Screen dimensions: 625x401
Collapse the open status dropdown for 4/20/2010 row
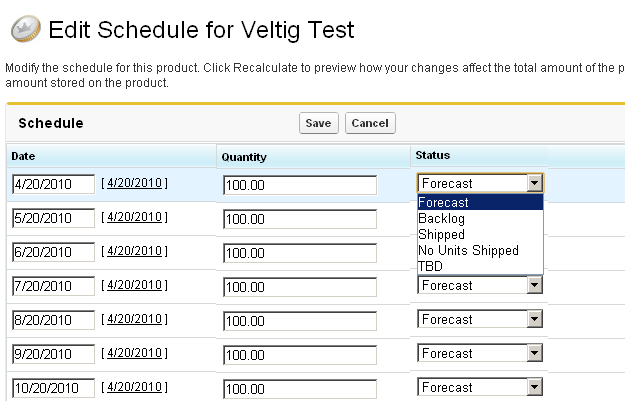click(535, 183)
